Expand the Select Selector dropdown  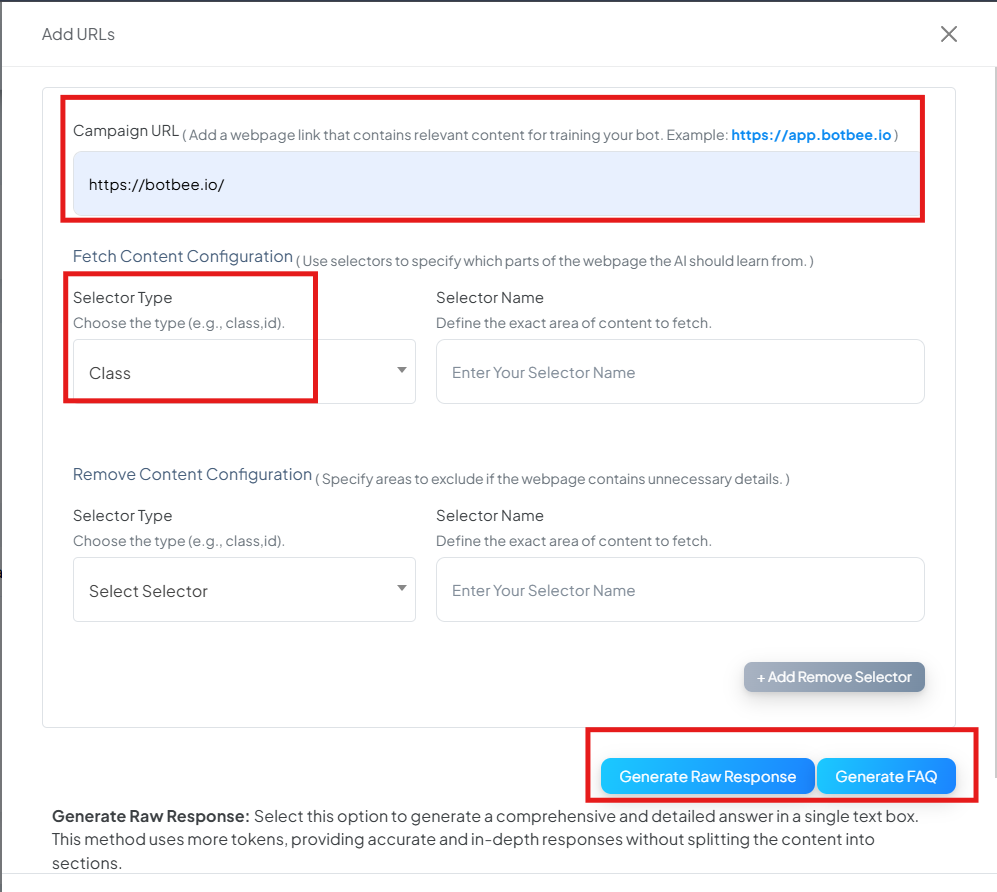pos(244,590)
